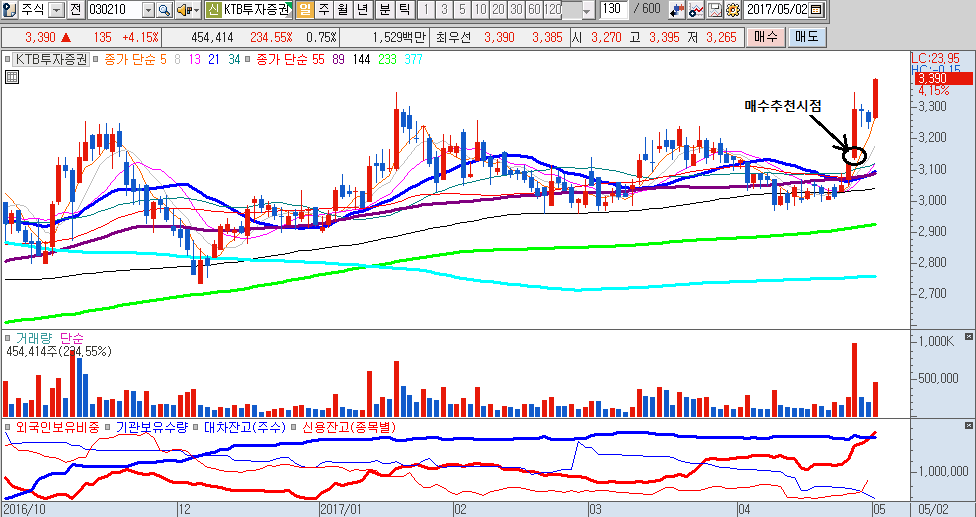Select the magenta 13 moving average legend
This screenshot has width=976, height=517.
[x=195, y=60]
